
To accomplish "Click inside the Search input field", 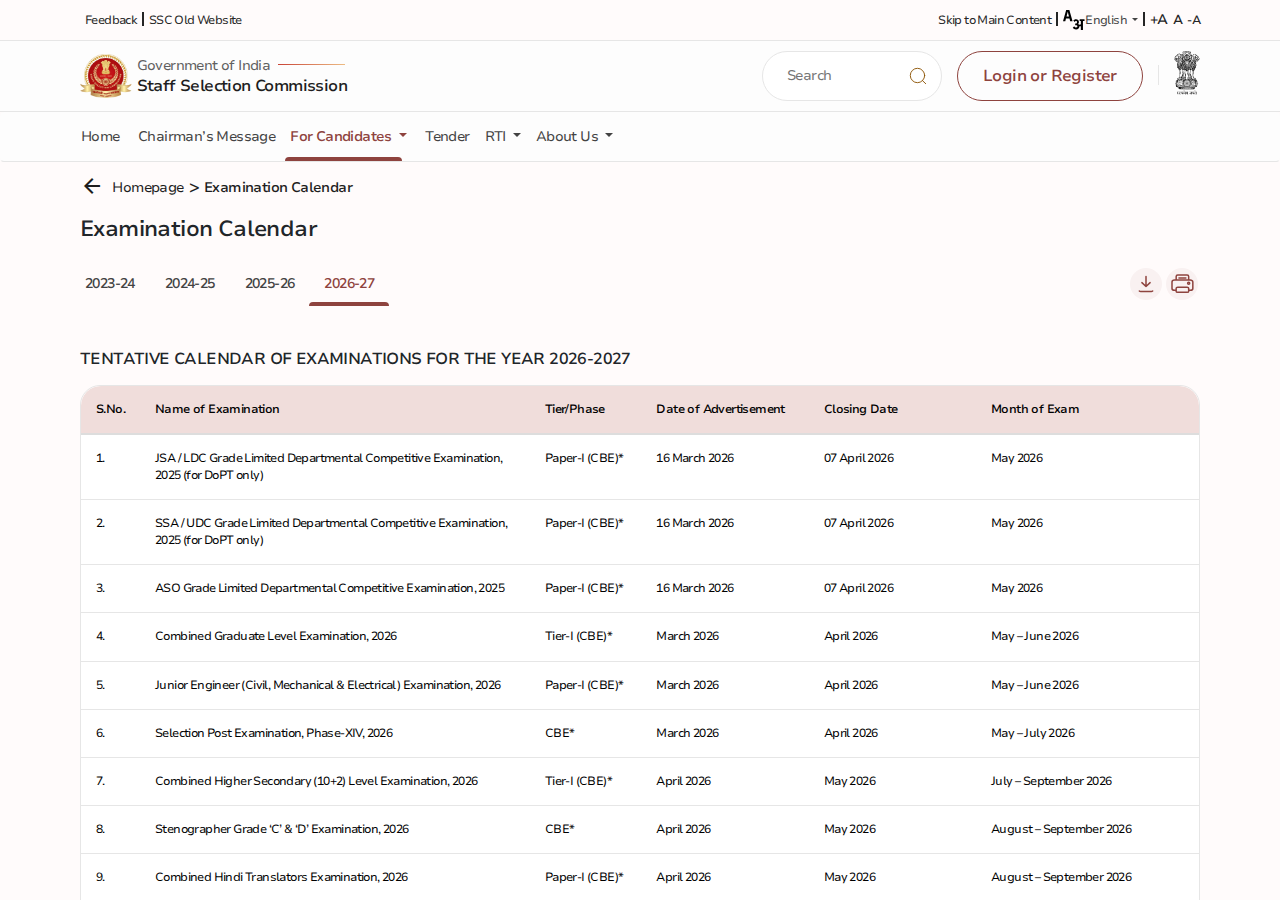I will tap(840, 76).
